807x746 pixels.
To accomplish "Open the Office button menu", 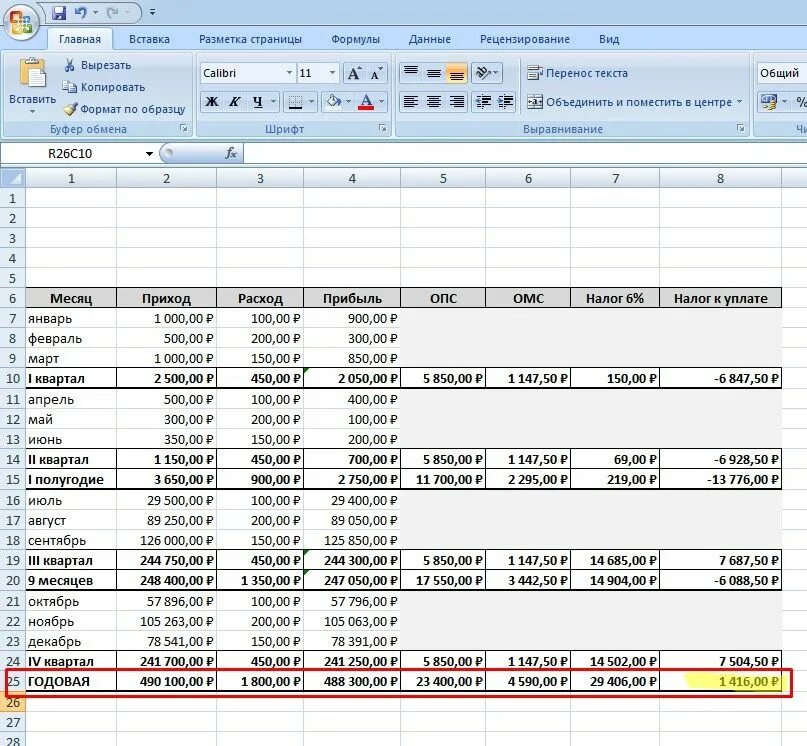I will pyautogui.click(x=21, y=22).
